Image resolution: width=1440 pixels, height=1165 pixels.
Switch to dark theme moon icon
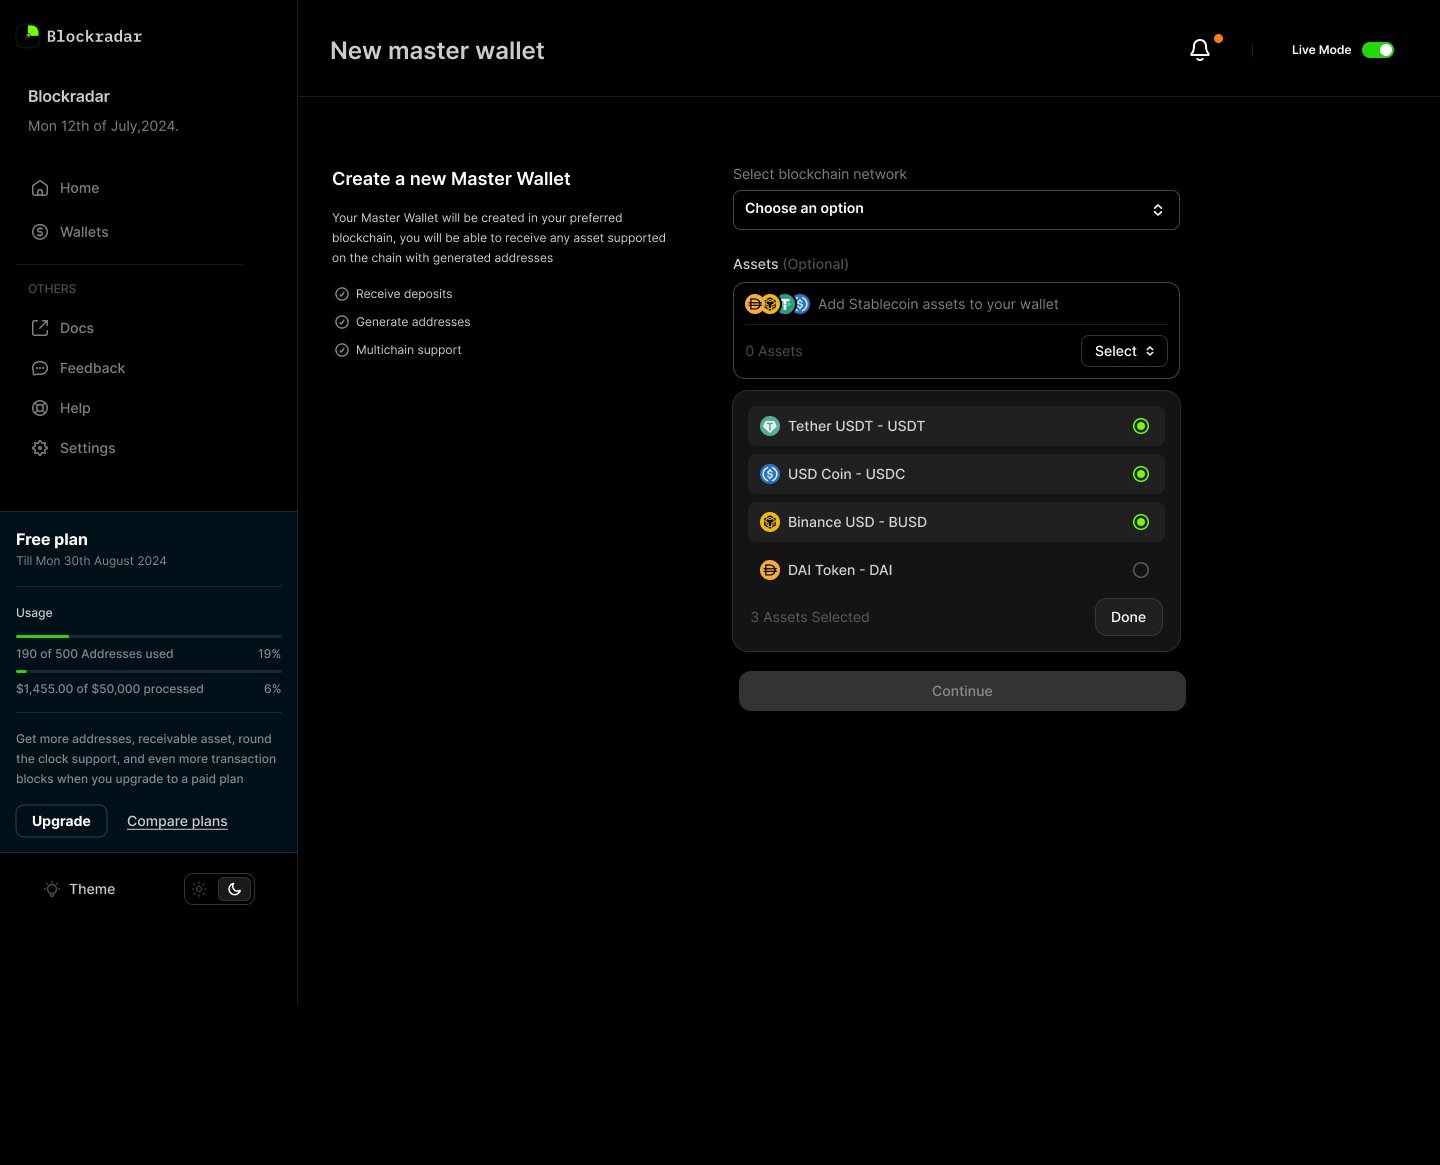click(235, 889)
